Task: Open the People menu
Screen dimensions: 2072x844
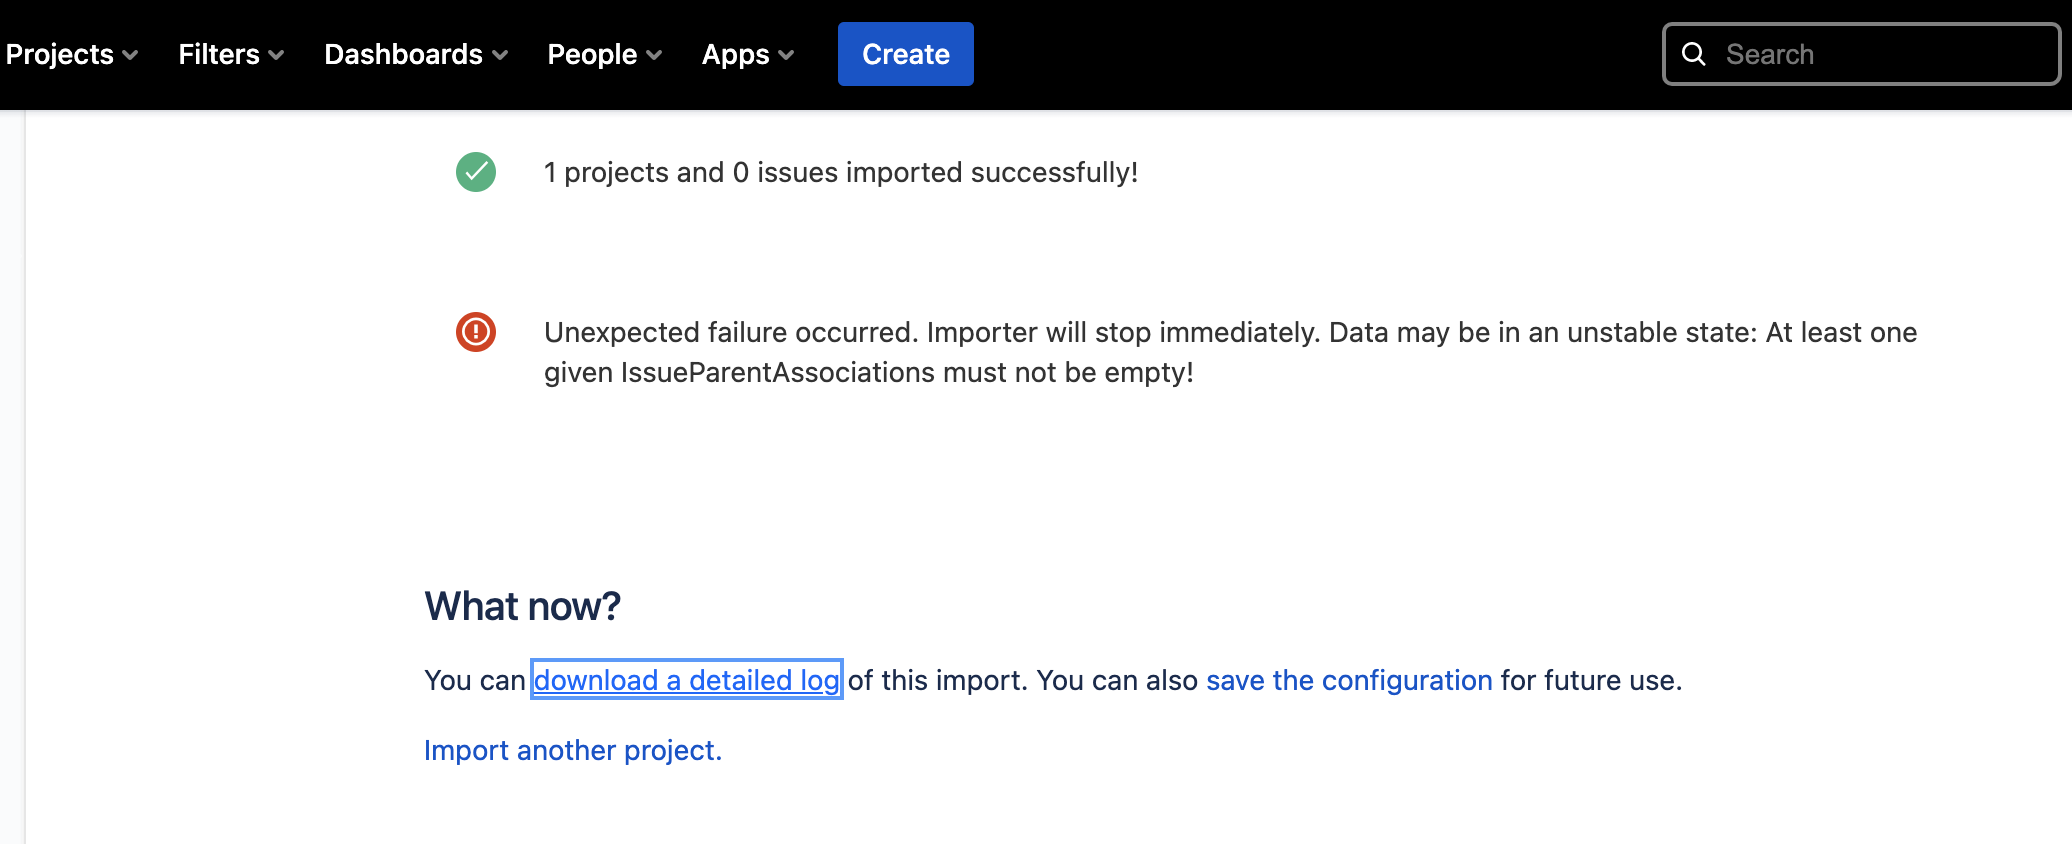Action: pos(605,54)
